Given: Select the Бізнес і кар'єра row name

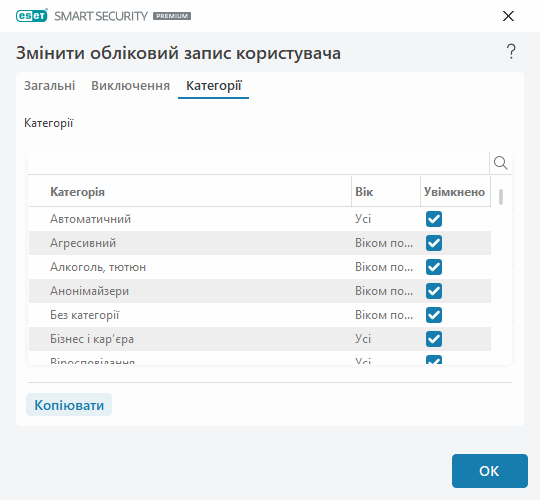Looking at the screenshot, I should [92, 339].
